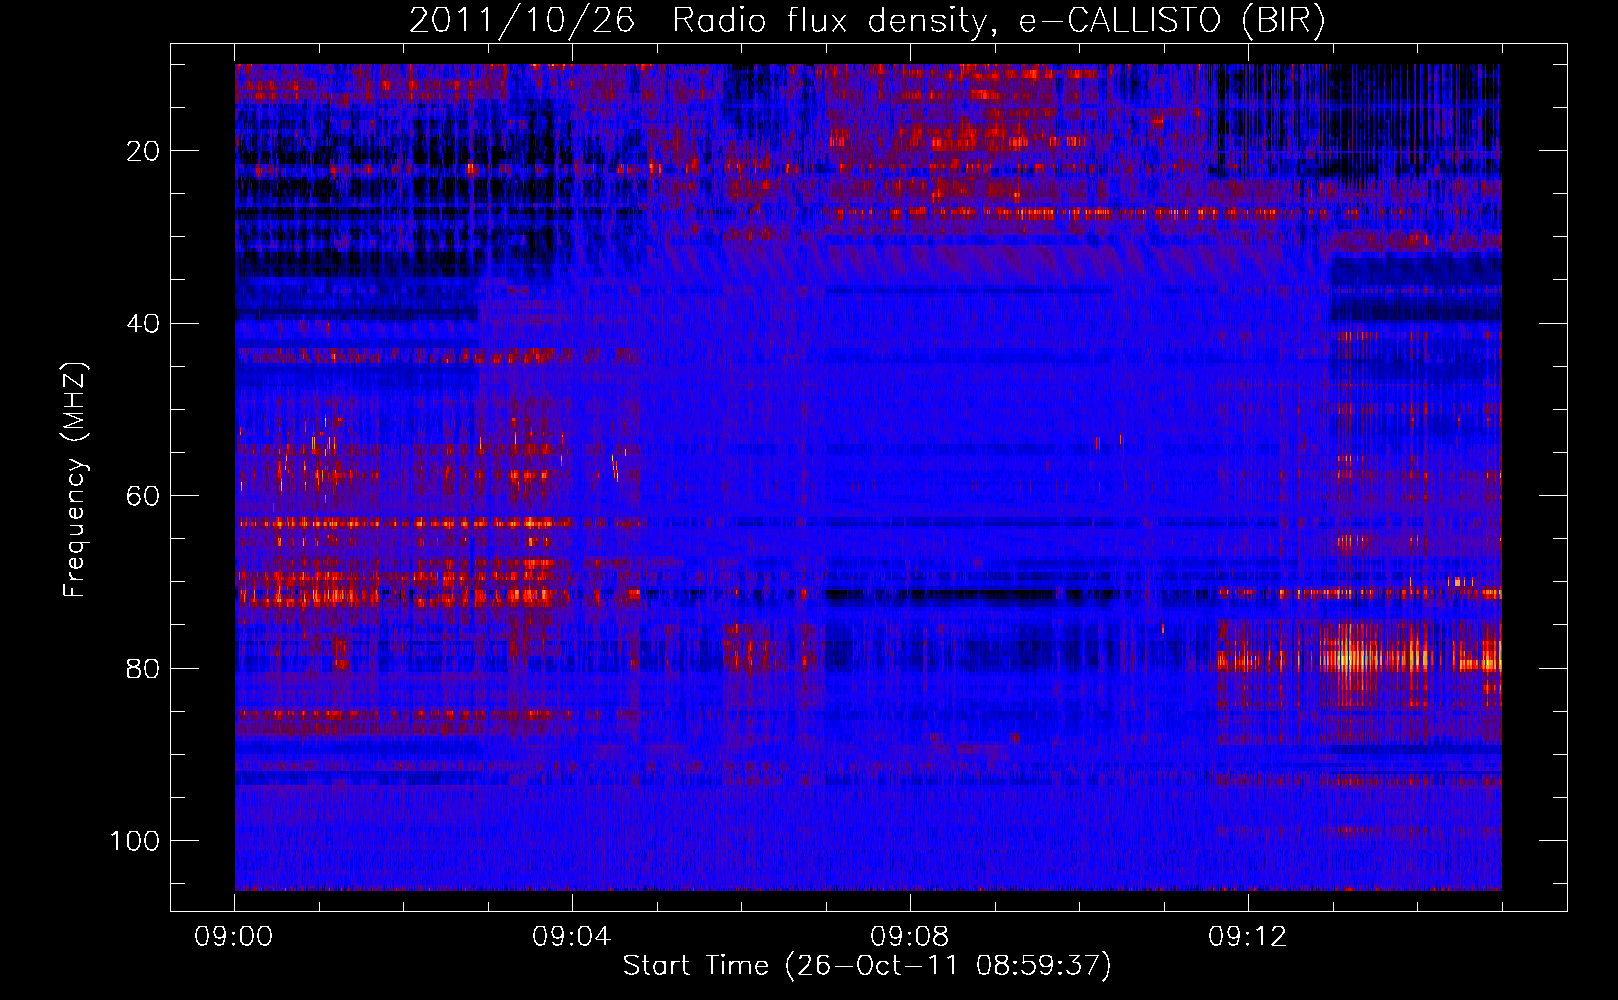
Task: Click the 09:12 time tick label
Action: pos(1248,937)
